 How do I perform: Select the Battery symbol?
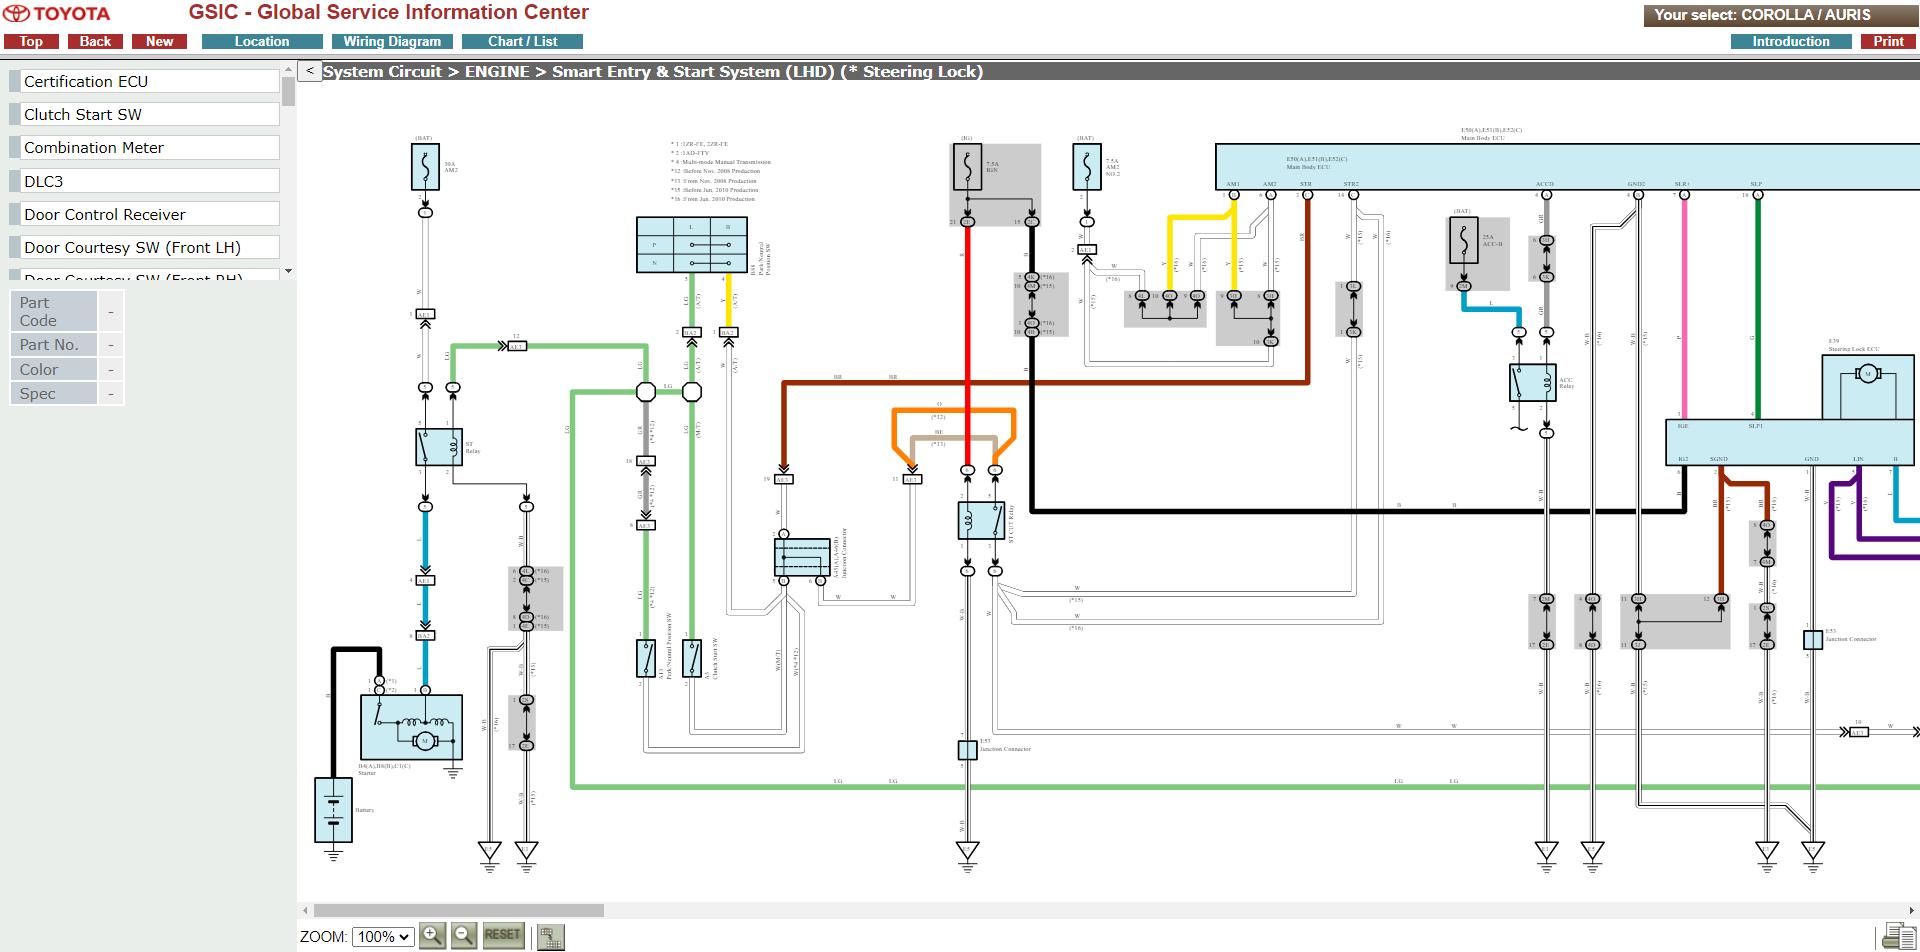(333, 810)
